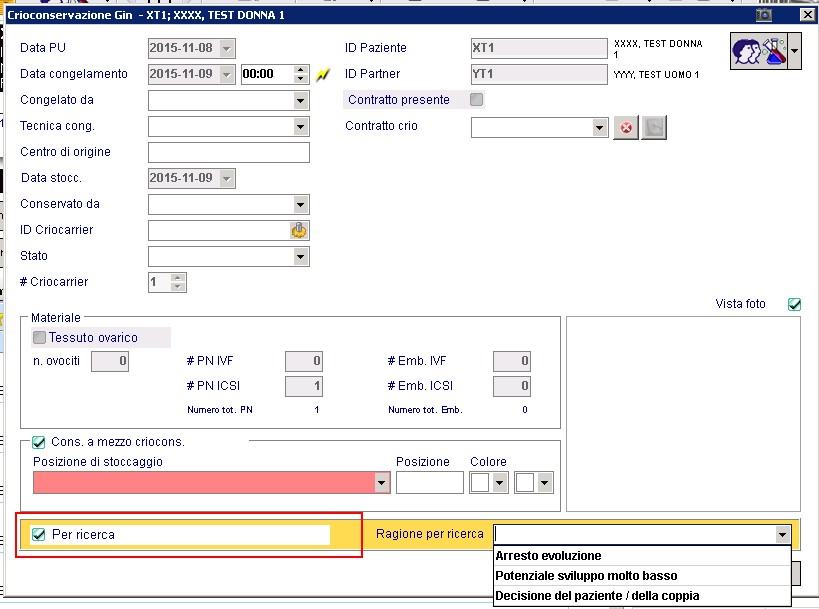
Task: Uncheck the Per ricerca checkbox
Action: (39, 534)
